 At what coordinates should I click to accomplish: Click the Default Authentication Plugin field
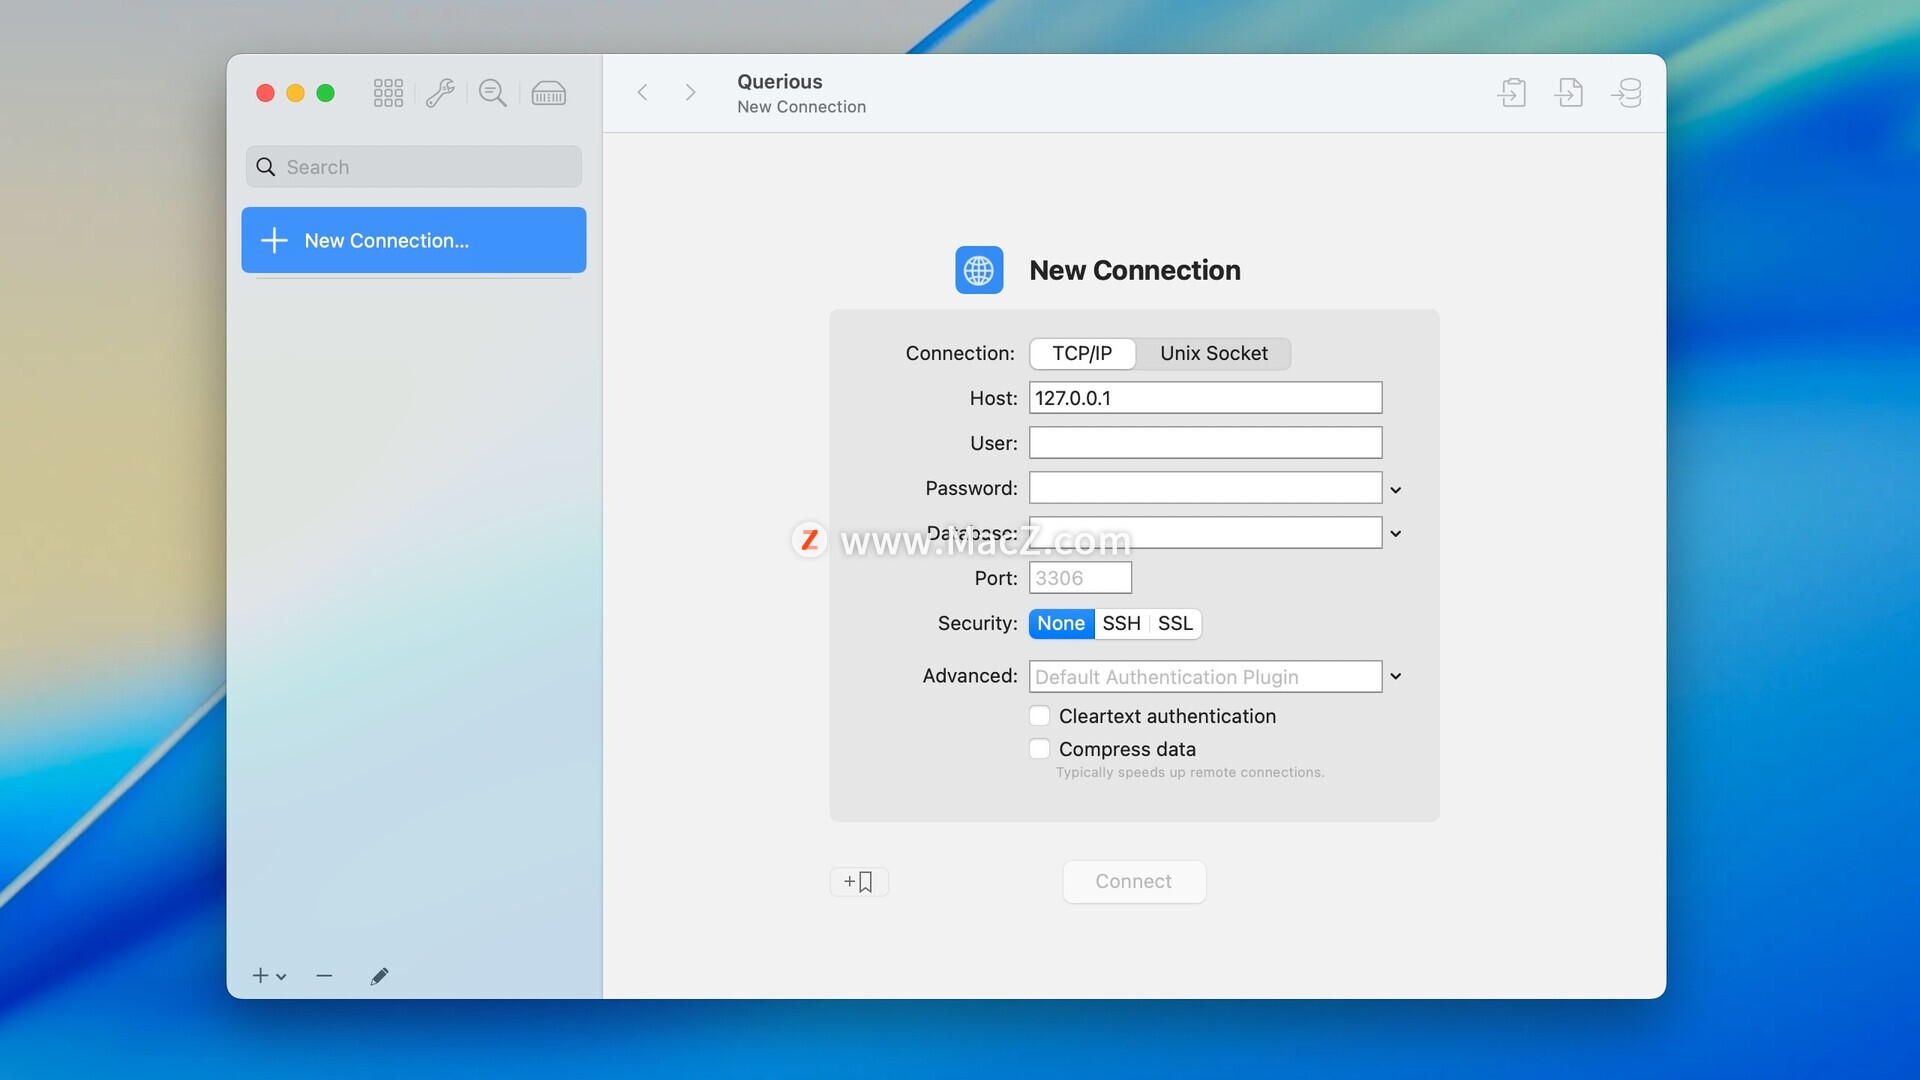coord(1205,677)
